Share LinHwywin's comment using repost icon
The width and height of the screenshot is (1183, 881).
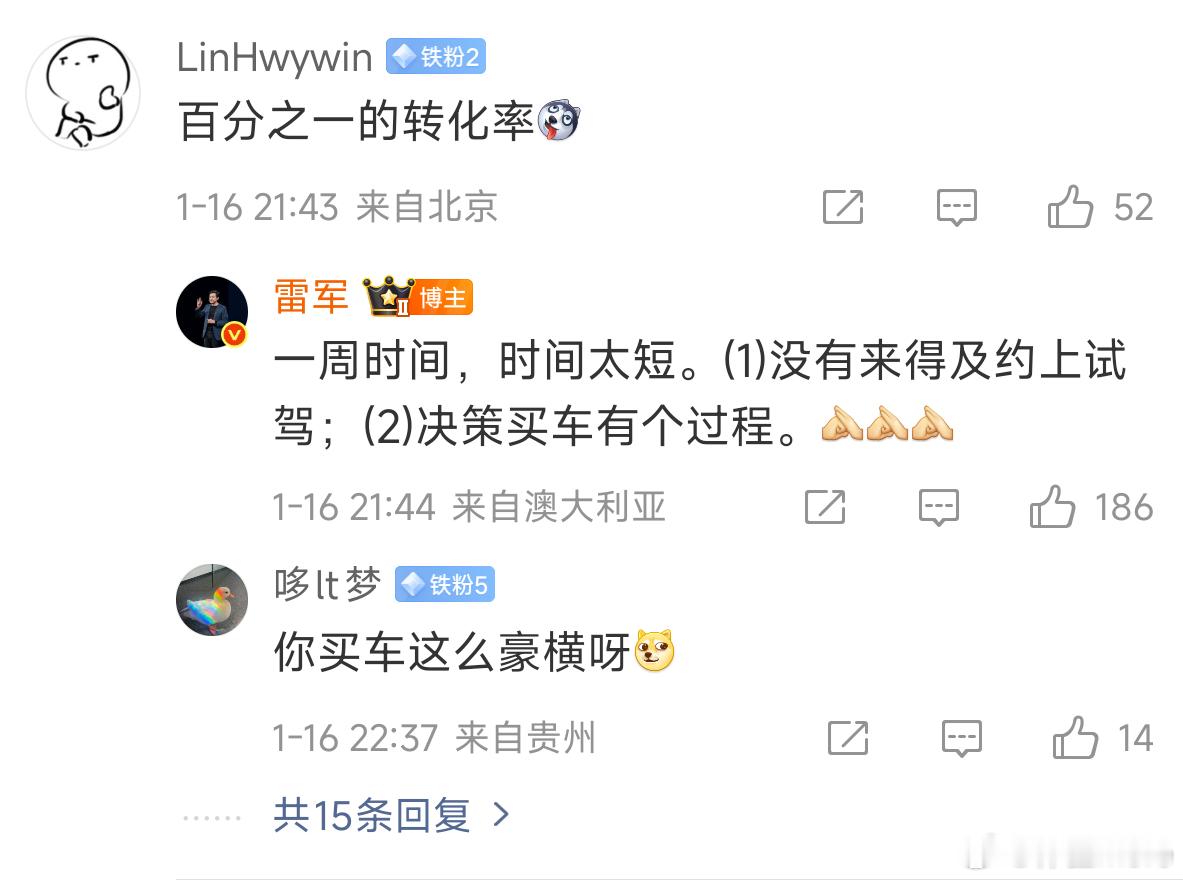point(843,207)
